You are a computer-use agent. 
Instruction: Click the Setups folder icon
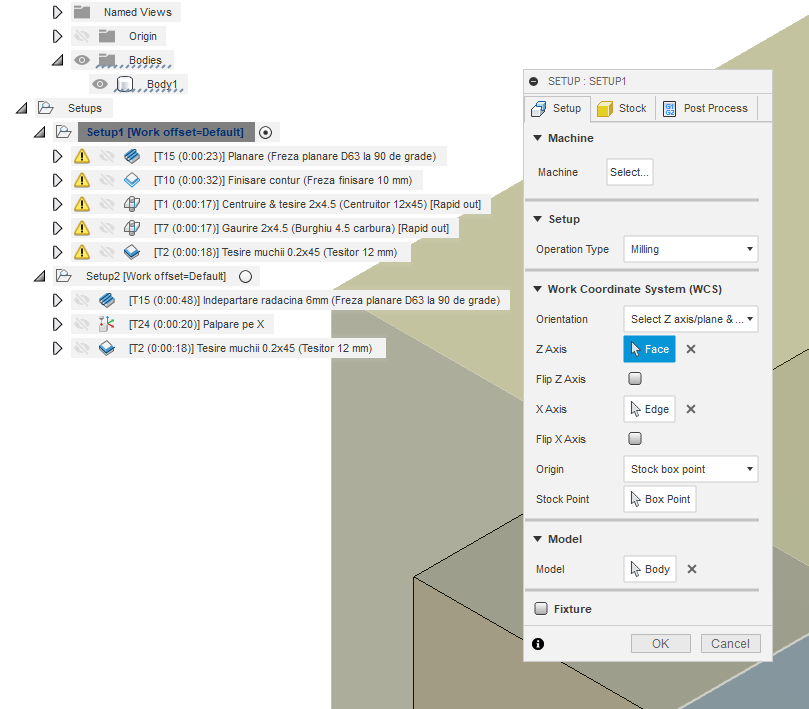click(46, 108)
